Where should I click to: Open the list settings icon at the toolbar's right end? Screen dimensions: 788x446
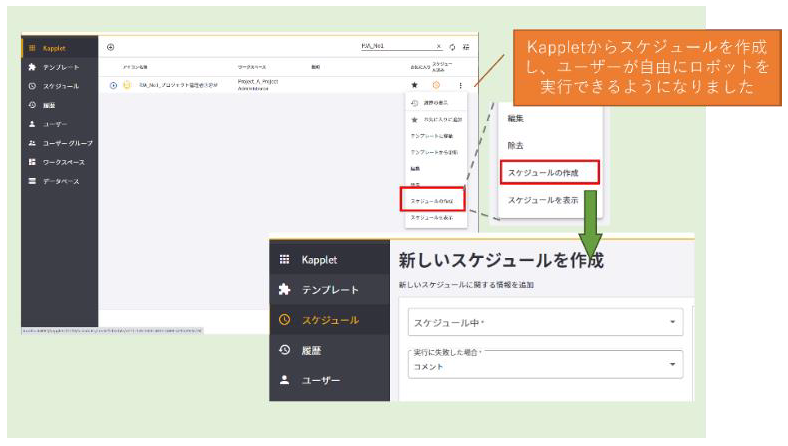[466, 47]
